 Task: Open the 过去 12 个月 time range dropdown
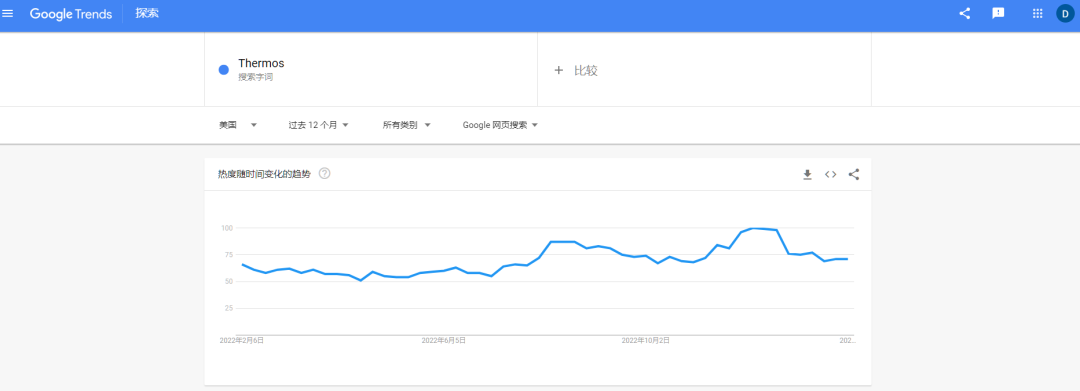[318, 125]
